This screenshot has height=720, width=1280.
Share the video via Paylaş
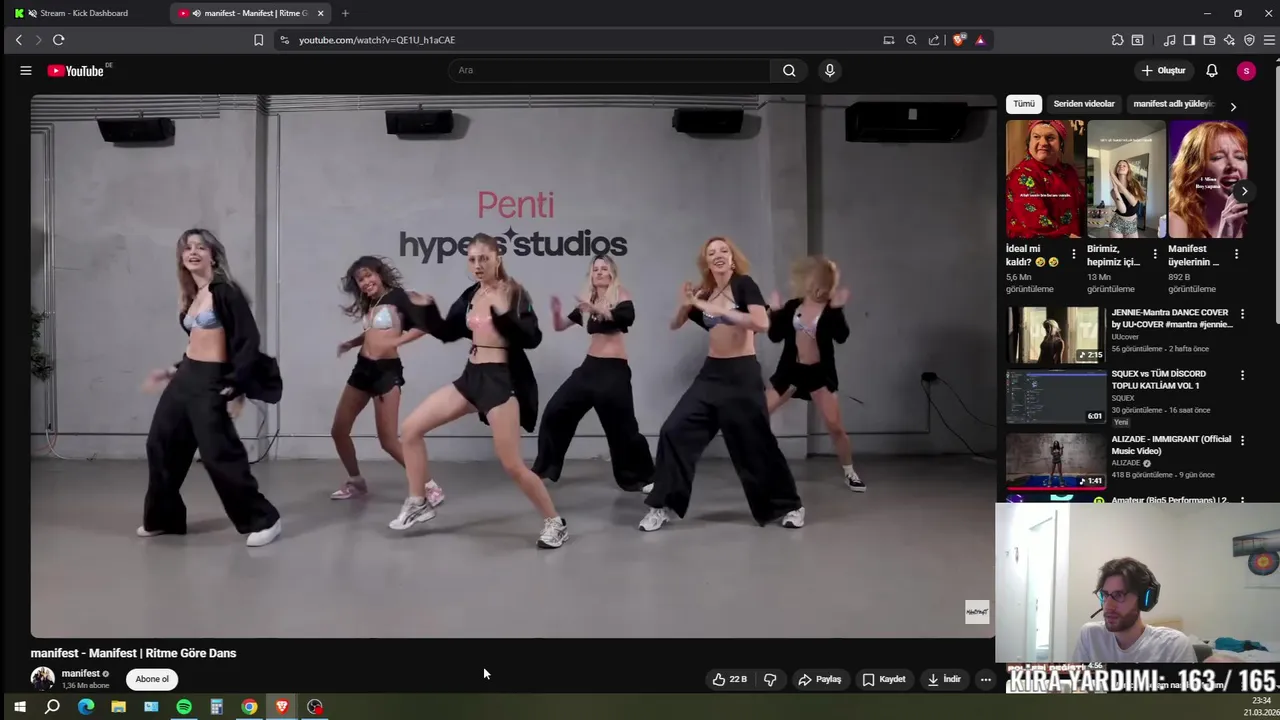(x=820, y=679)
